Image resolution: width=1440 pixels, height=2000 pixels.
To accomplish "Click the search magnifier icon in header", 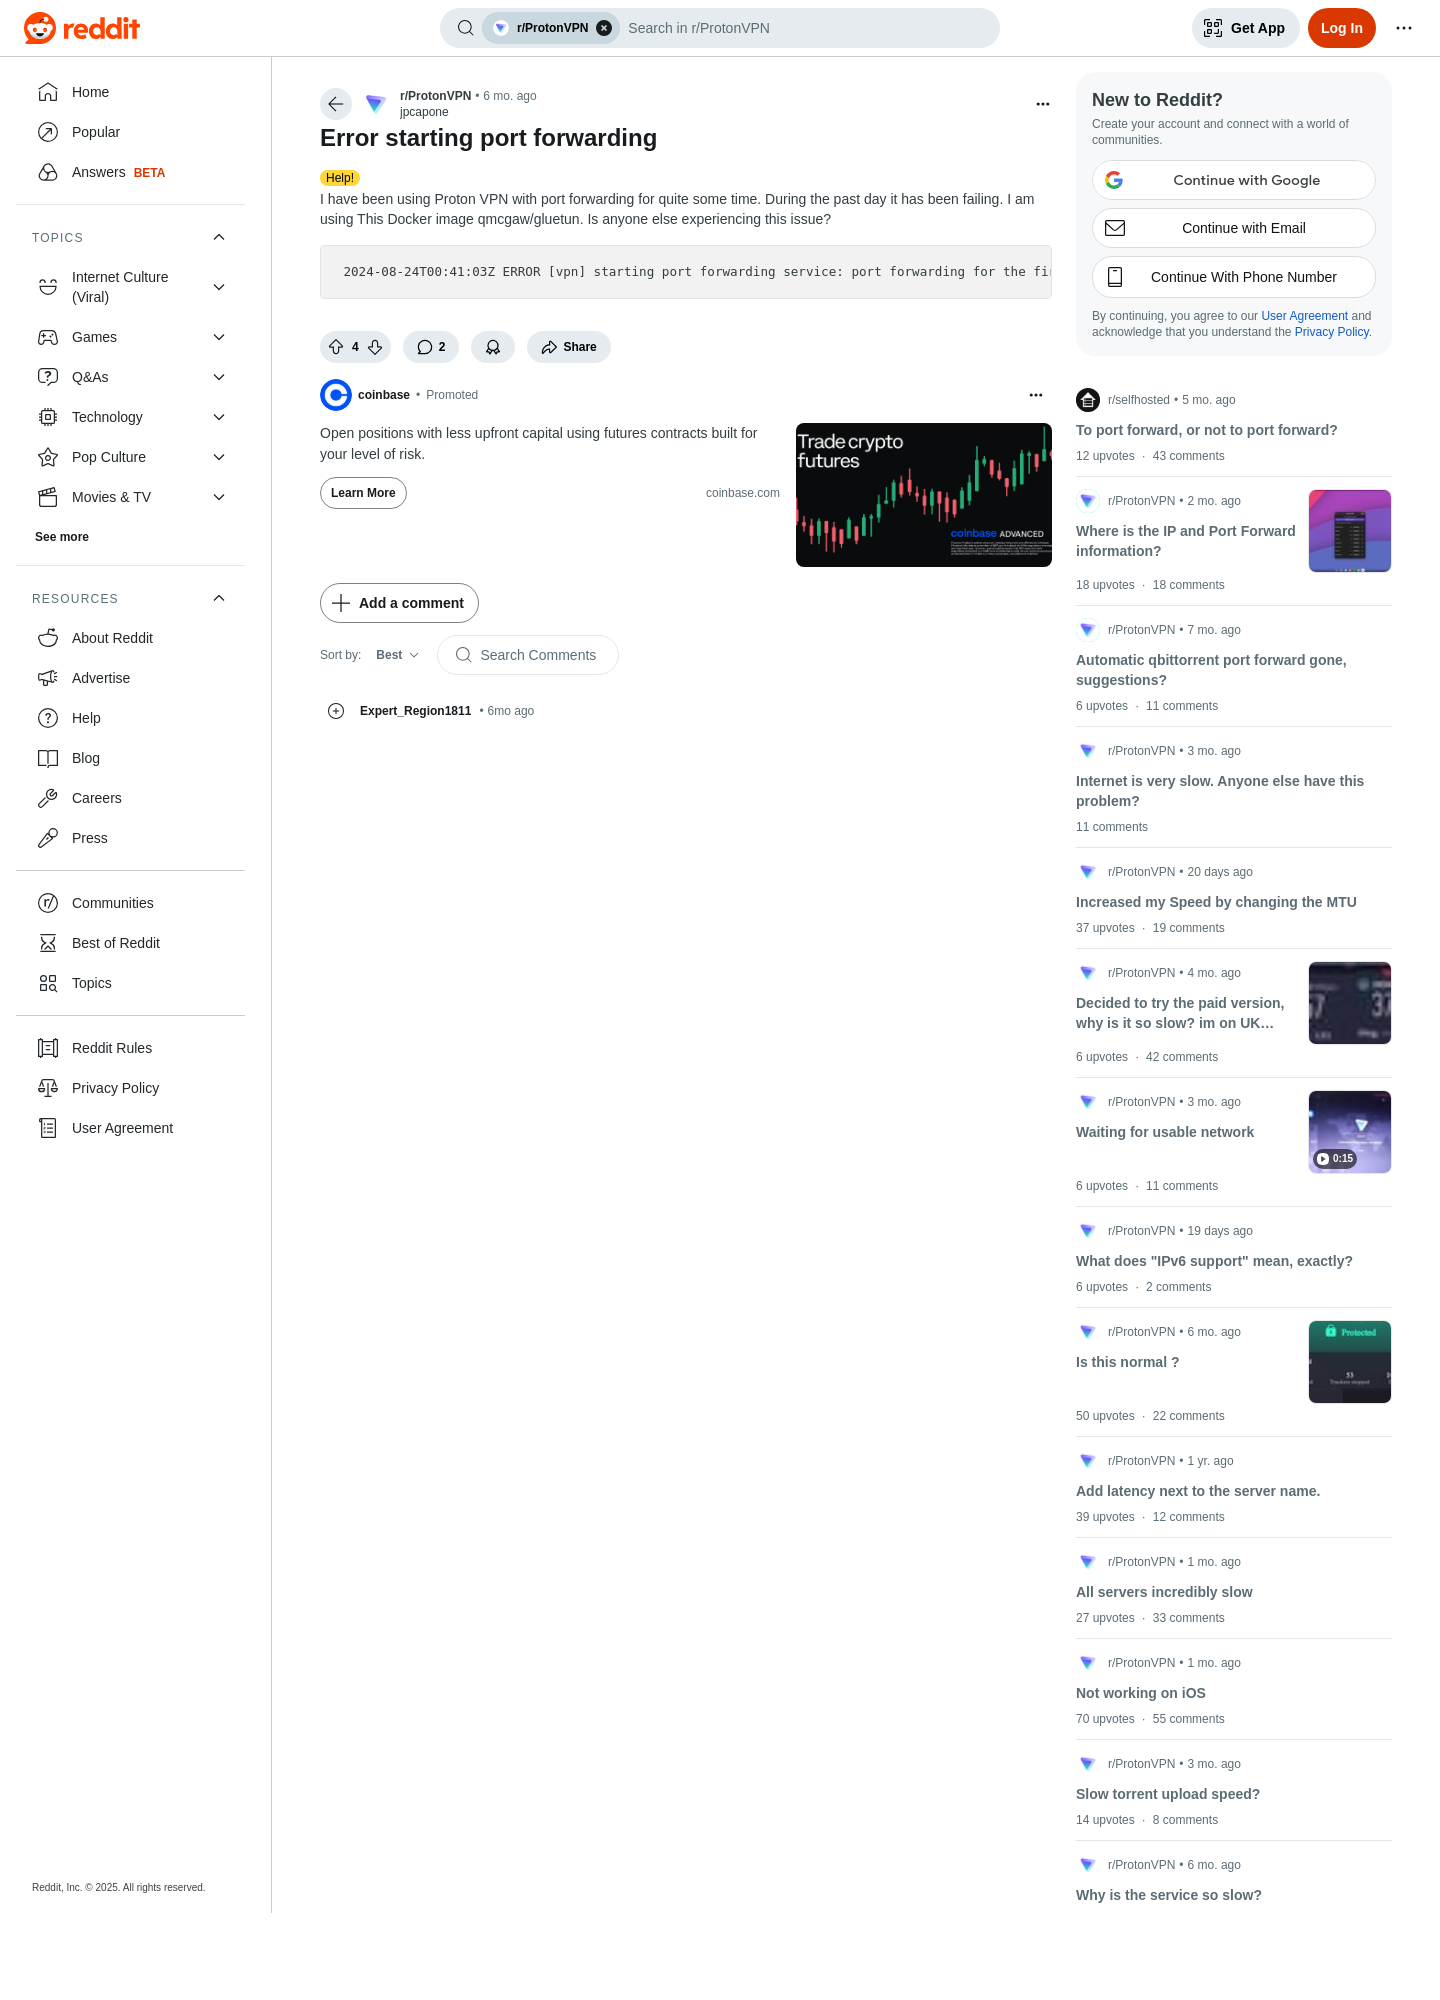I will coord(466,28).
